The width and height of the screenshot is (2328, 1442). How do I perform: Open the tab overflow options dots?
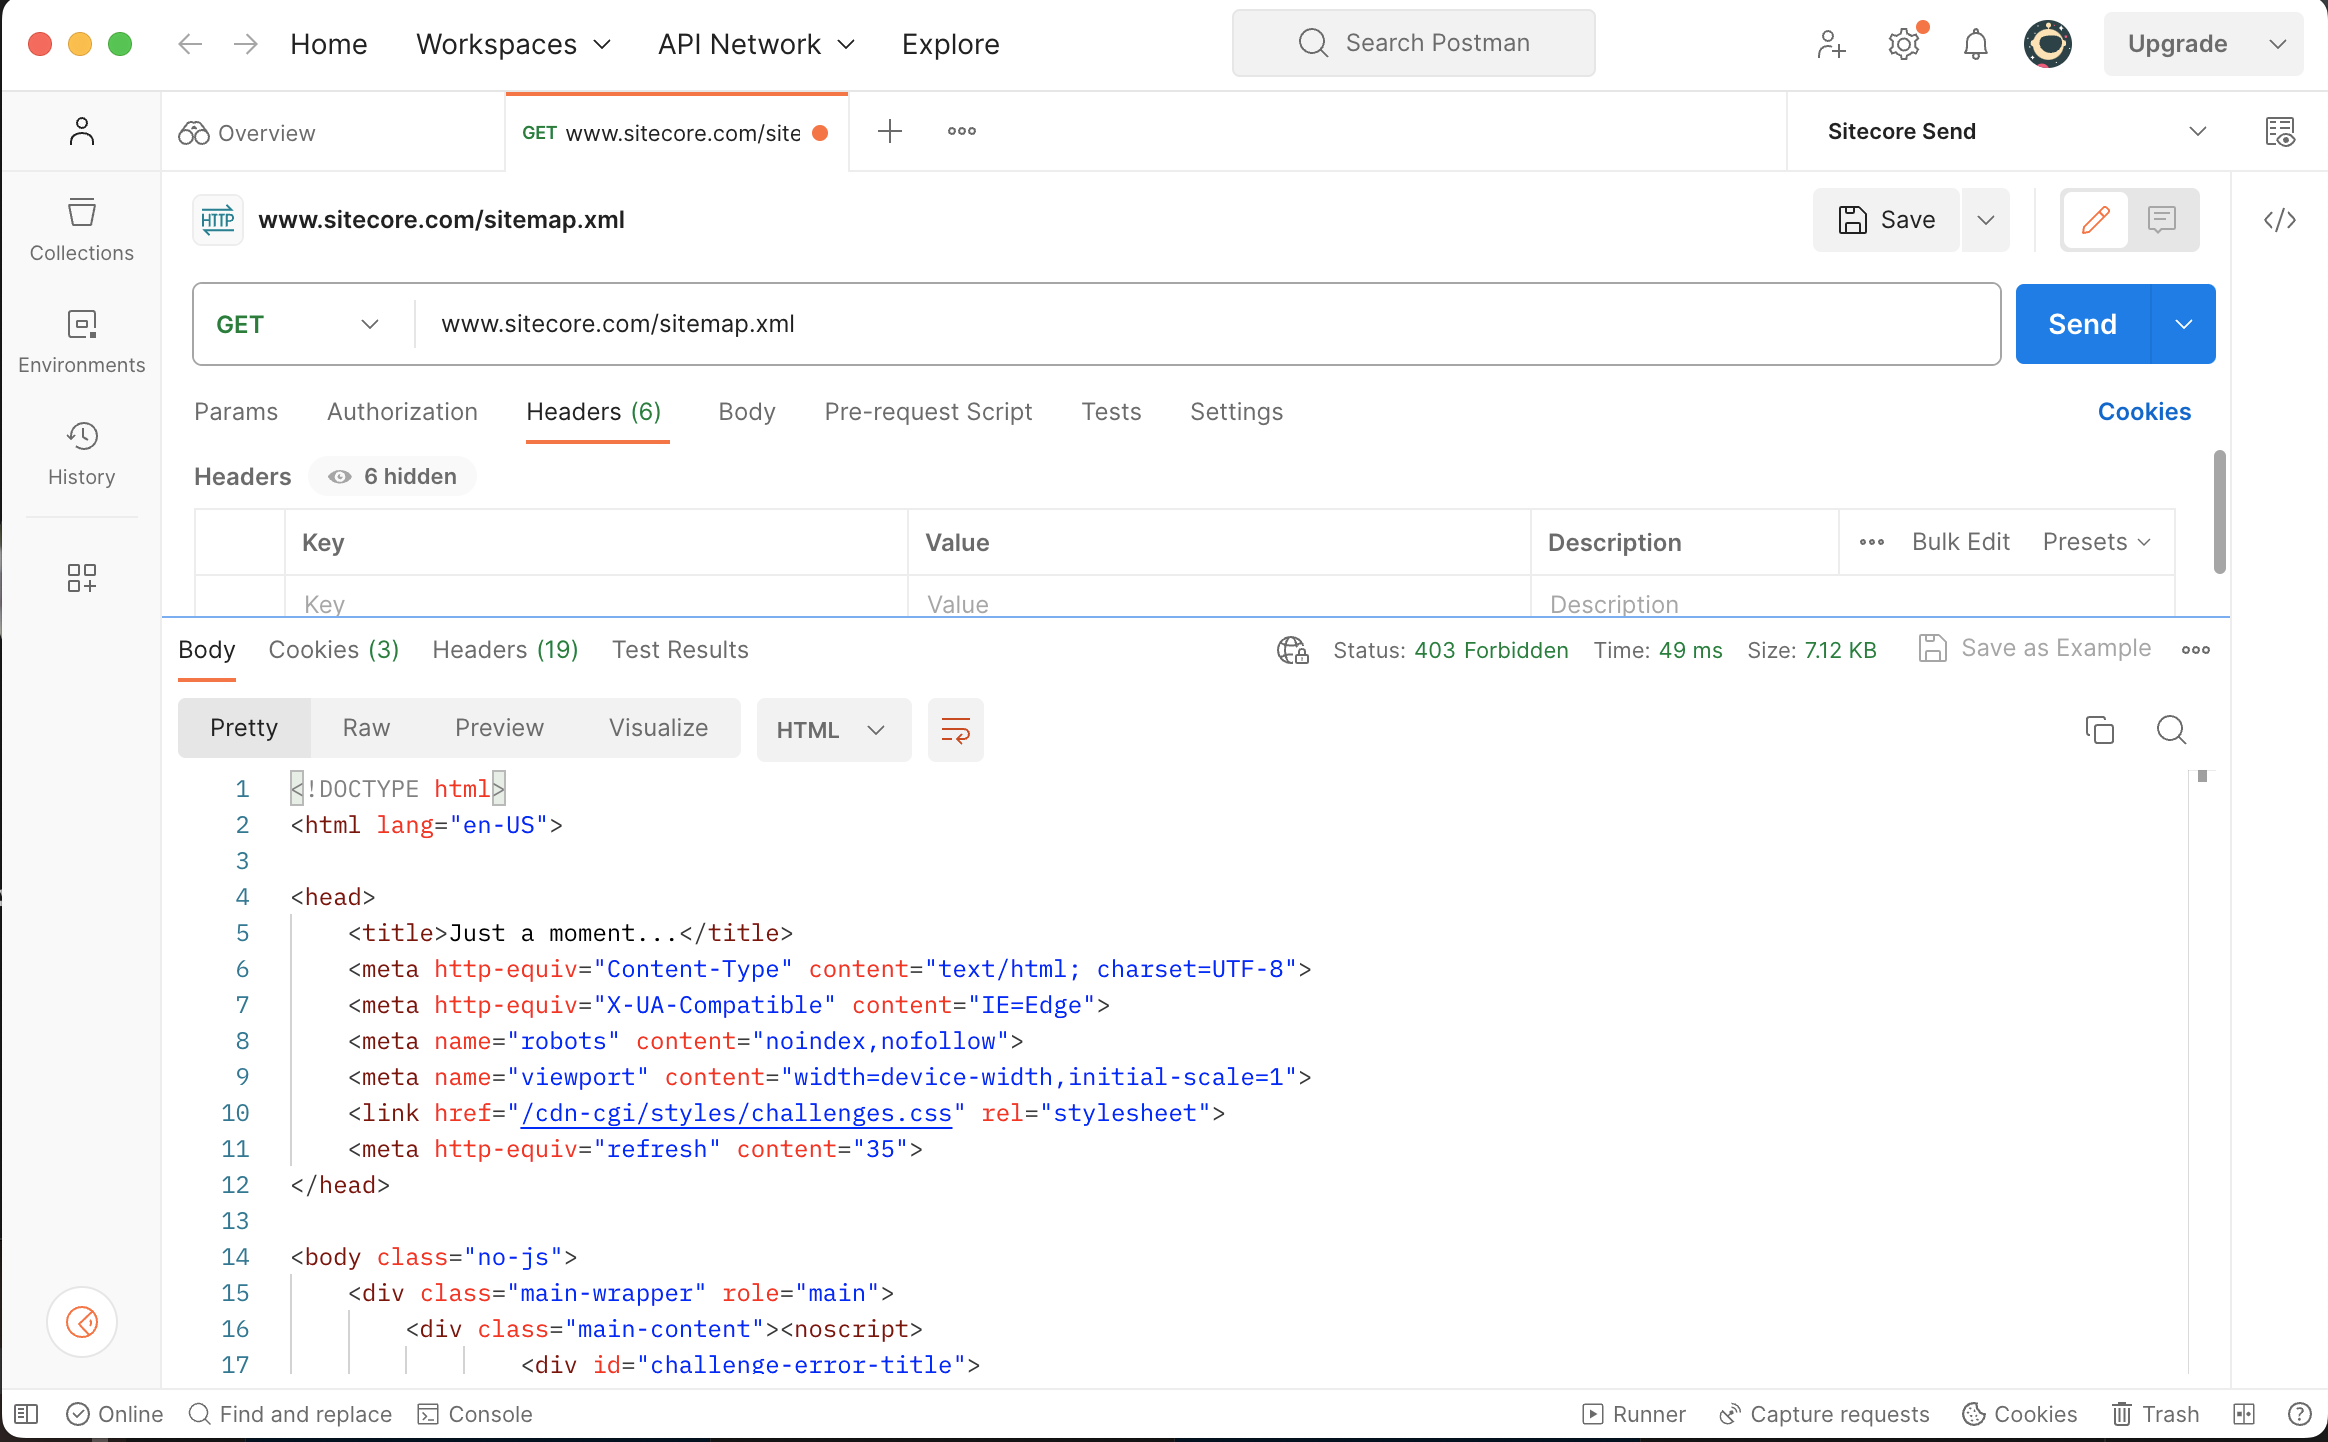click(962, 131)
